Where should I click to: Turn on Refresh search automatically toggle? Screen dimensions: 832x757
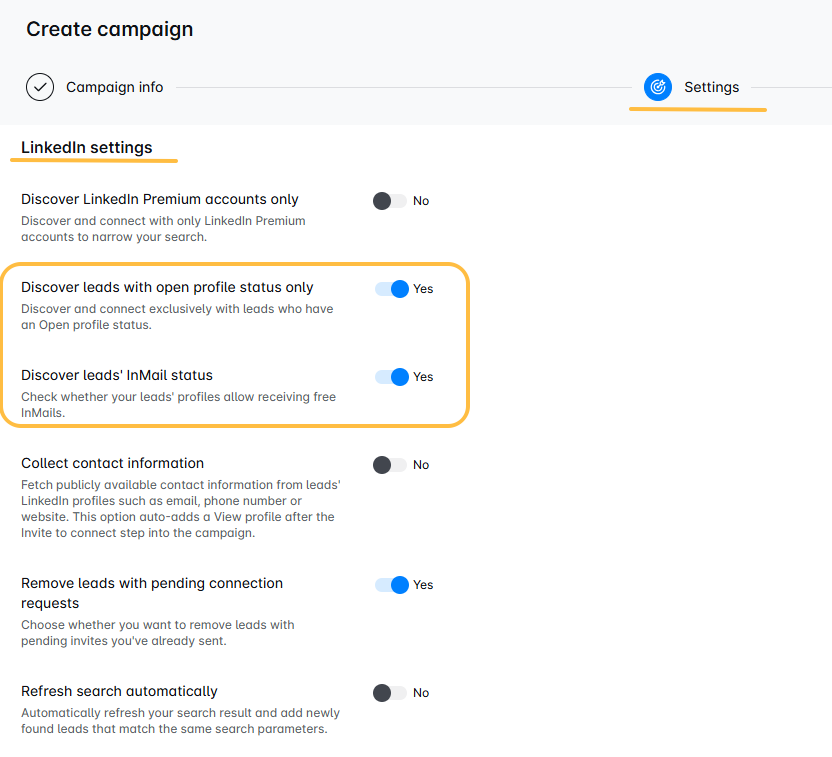[x=389, y=693]
